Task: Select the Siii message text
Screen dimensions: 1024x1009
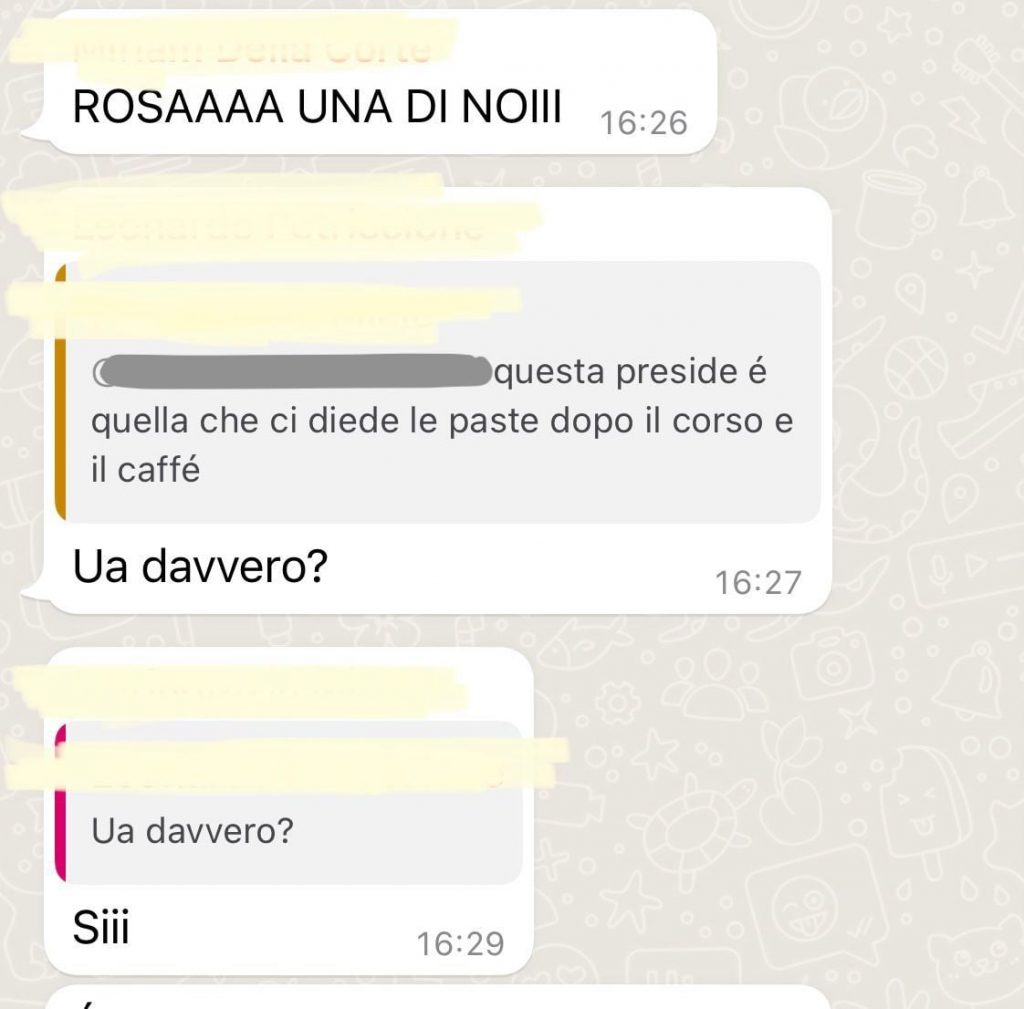Action: pos(101,926)
